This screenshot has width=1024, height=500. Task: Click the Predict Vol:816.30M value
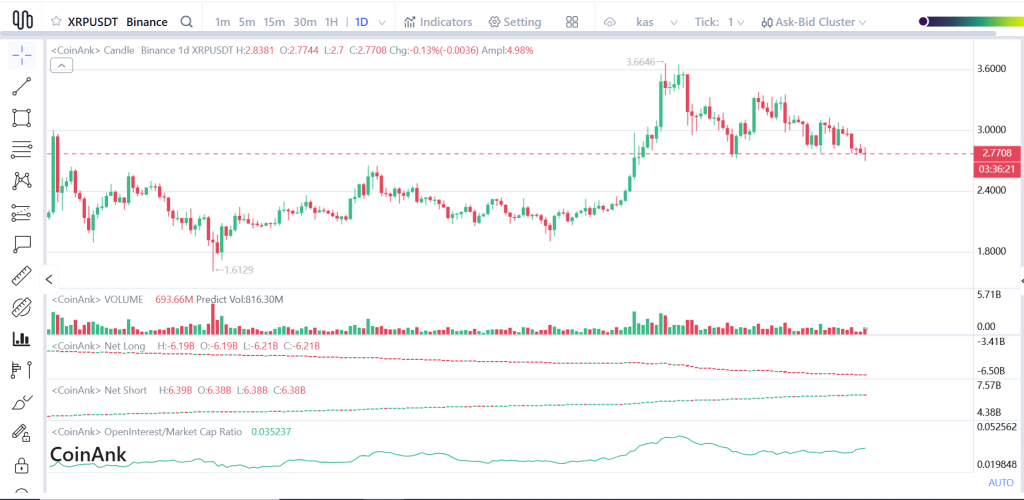pos(240,299)
